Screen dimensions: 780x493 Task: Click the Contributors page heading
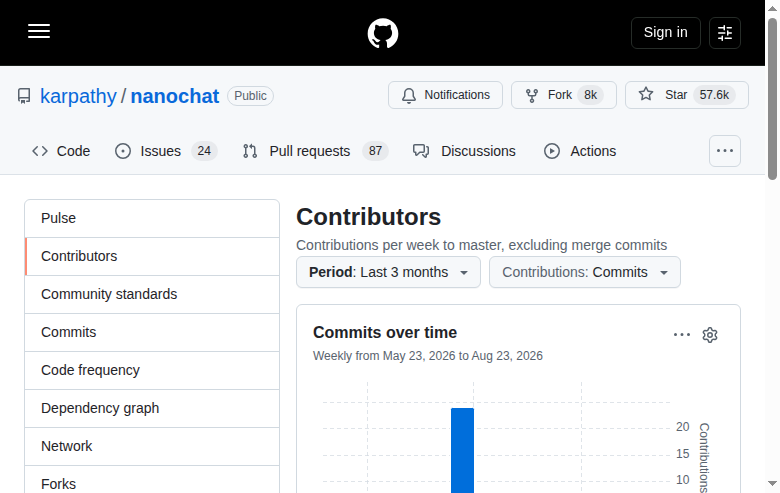pyautogui.click(x=369, y=217)
